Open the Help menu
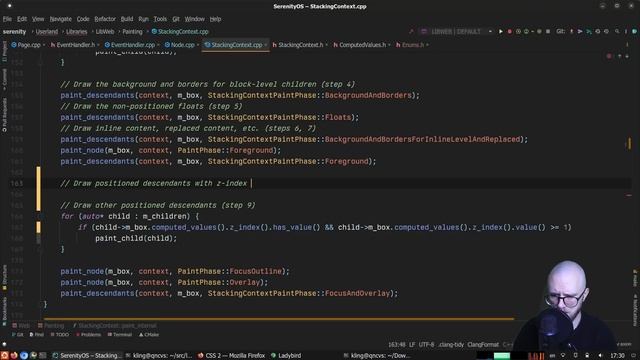Viewport: 640px width, 360px height. coord(215,19)
